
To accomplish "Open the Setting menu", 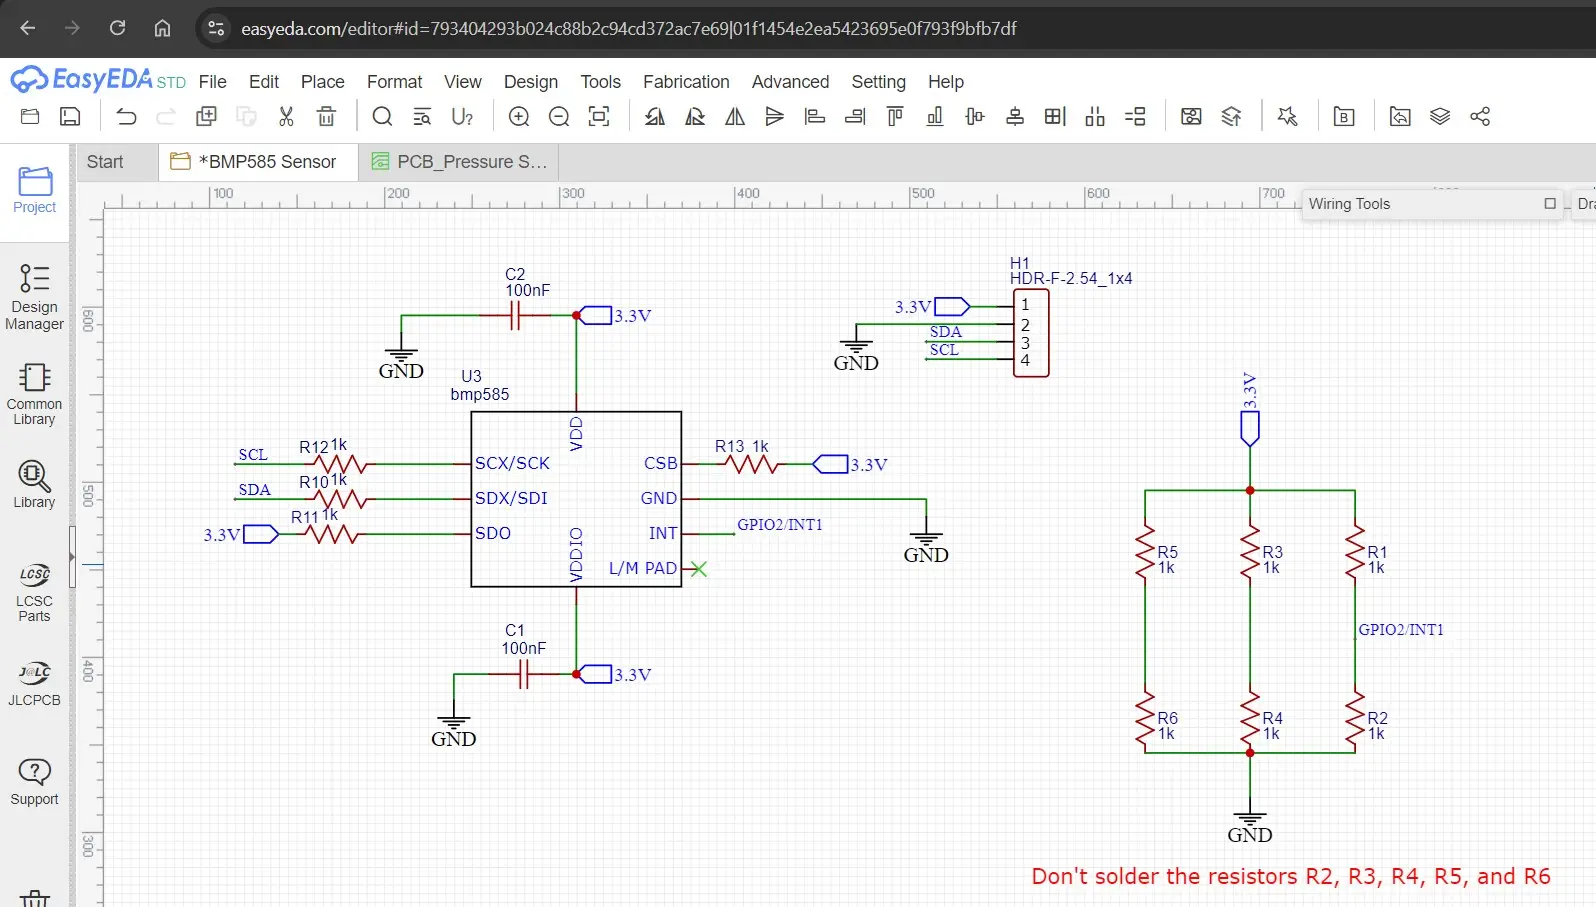I will coord(878,82).
